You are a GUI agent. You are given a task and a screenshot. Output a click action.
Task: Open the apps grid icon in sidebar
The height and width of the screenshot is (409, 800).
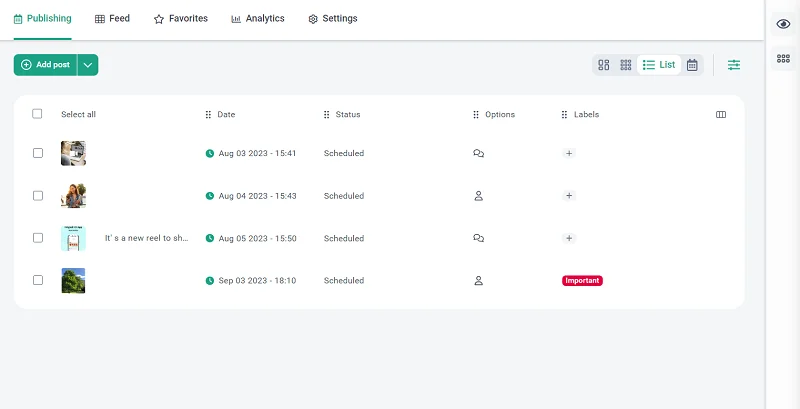(783, 59)
